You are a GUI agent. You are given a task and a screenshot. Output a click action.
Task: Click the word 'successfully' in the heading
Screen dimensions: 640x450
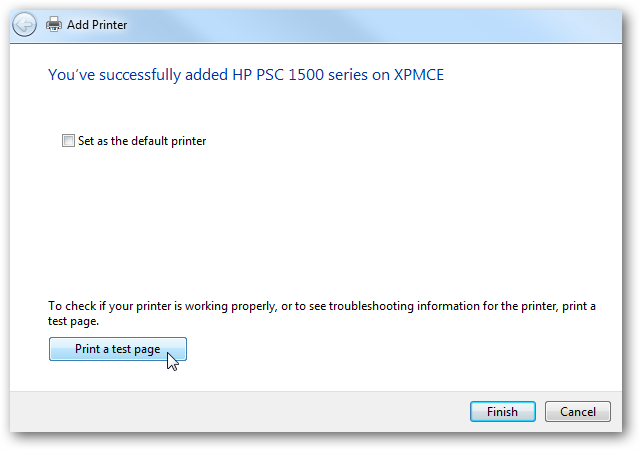pos(140,76)
